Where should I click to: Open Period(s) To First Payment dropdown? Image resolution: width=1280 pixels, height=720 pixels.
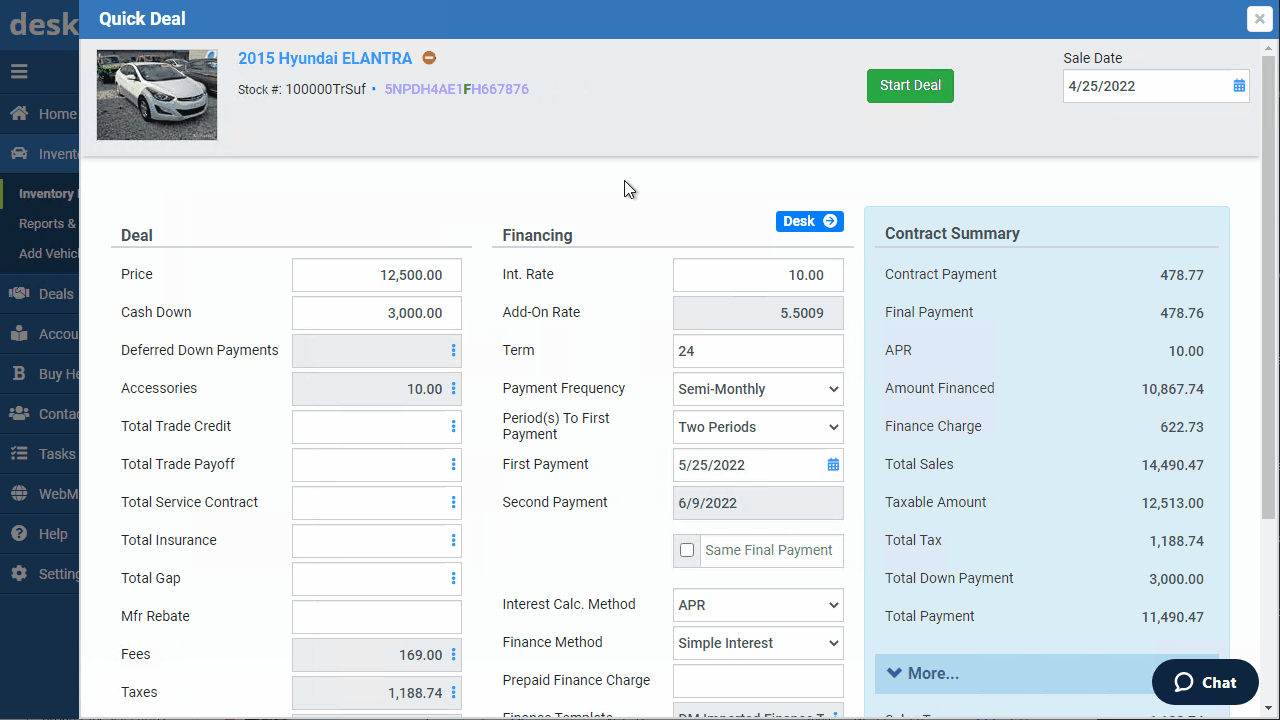click(x=758, y=427)
